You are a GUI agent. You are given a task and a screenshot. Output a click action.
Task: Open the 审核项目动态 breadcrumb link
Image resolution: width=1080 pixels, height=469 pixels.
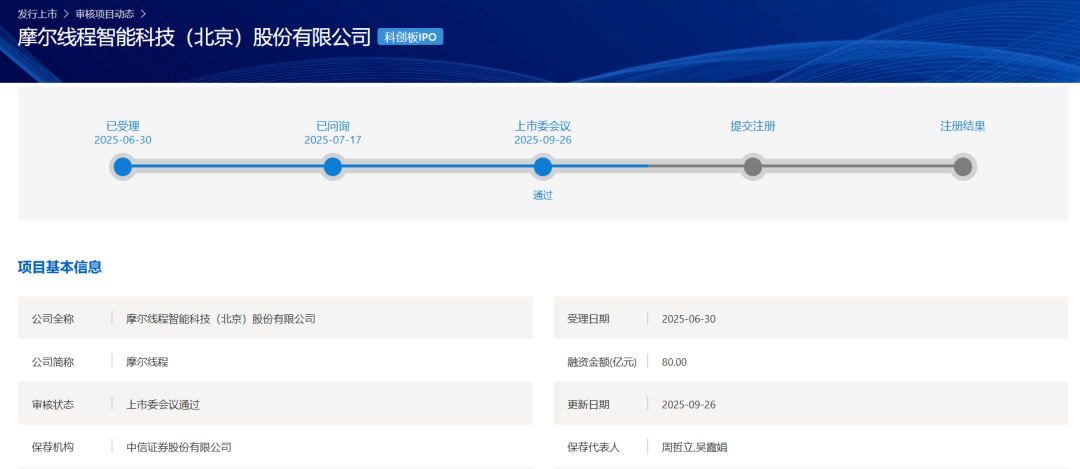(105, 13)
